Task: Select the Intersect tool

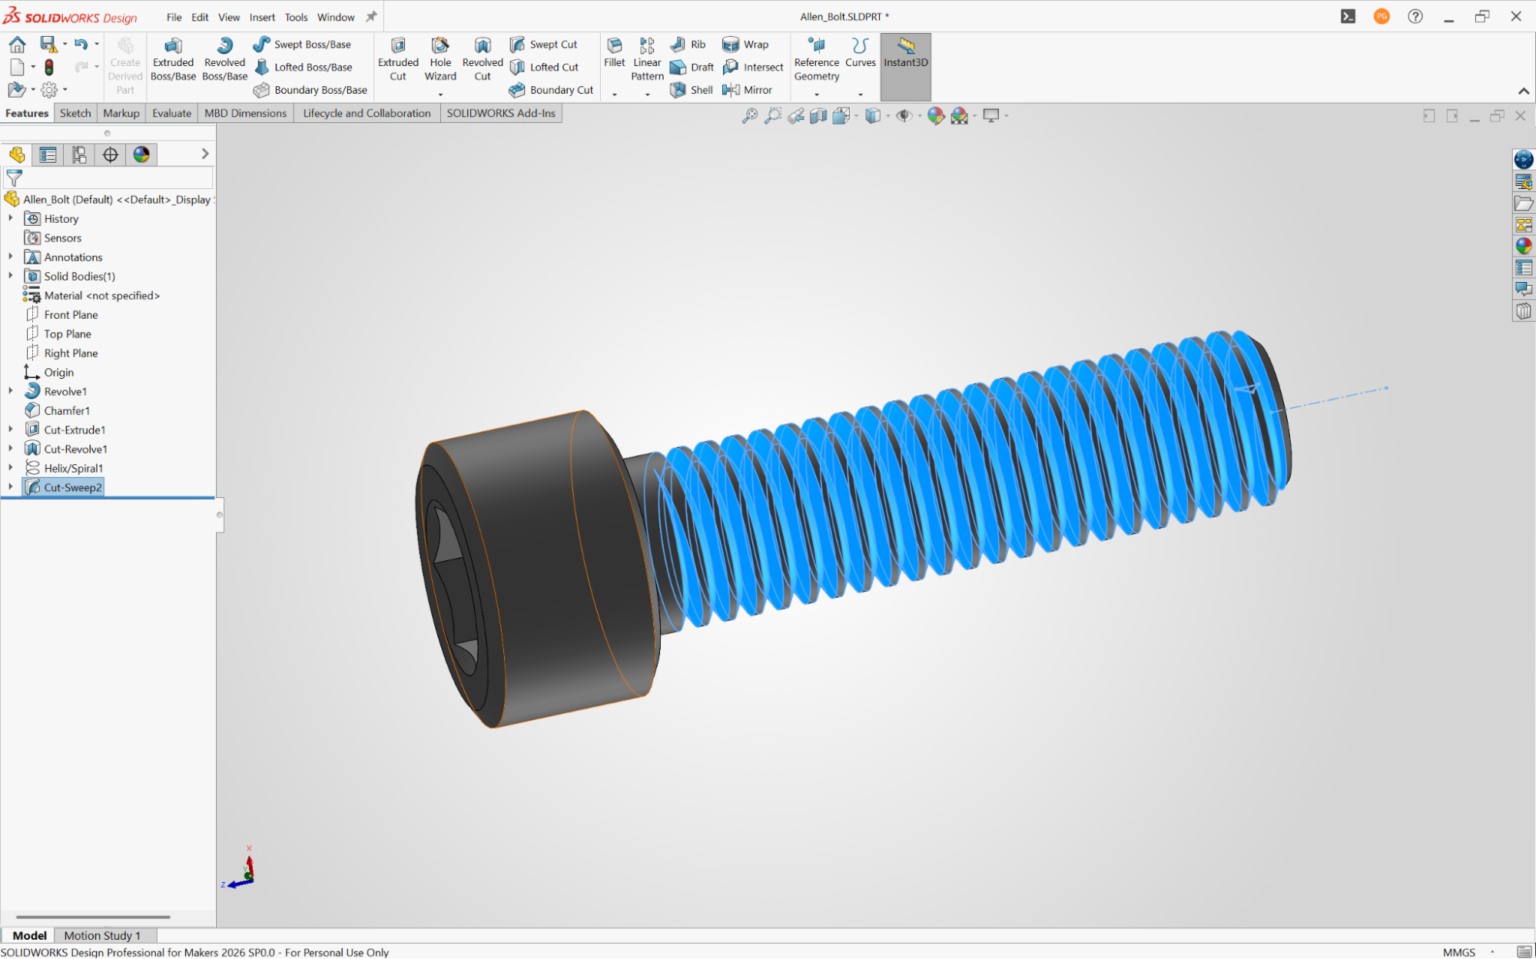Action: pyautogui.click(x=753, y=67)
